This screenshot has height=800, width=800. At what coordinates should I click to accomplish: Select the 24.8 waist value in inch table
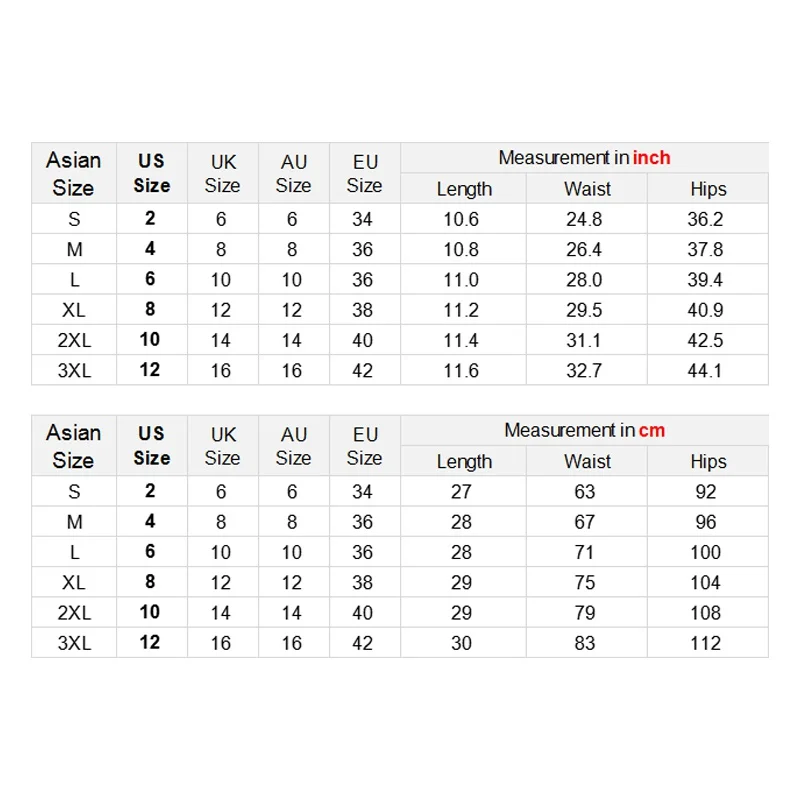click(584, 219)
